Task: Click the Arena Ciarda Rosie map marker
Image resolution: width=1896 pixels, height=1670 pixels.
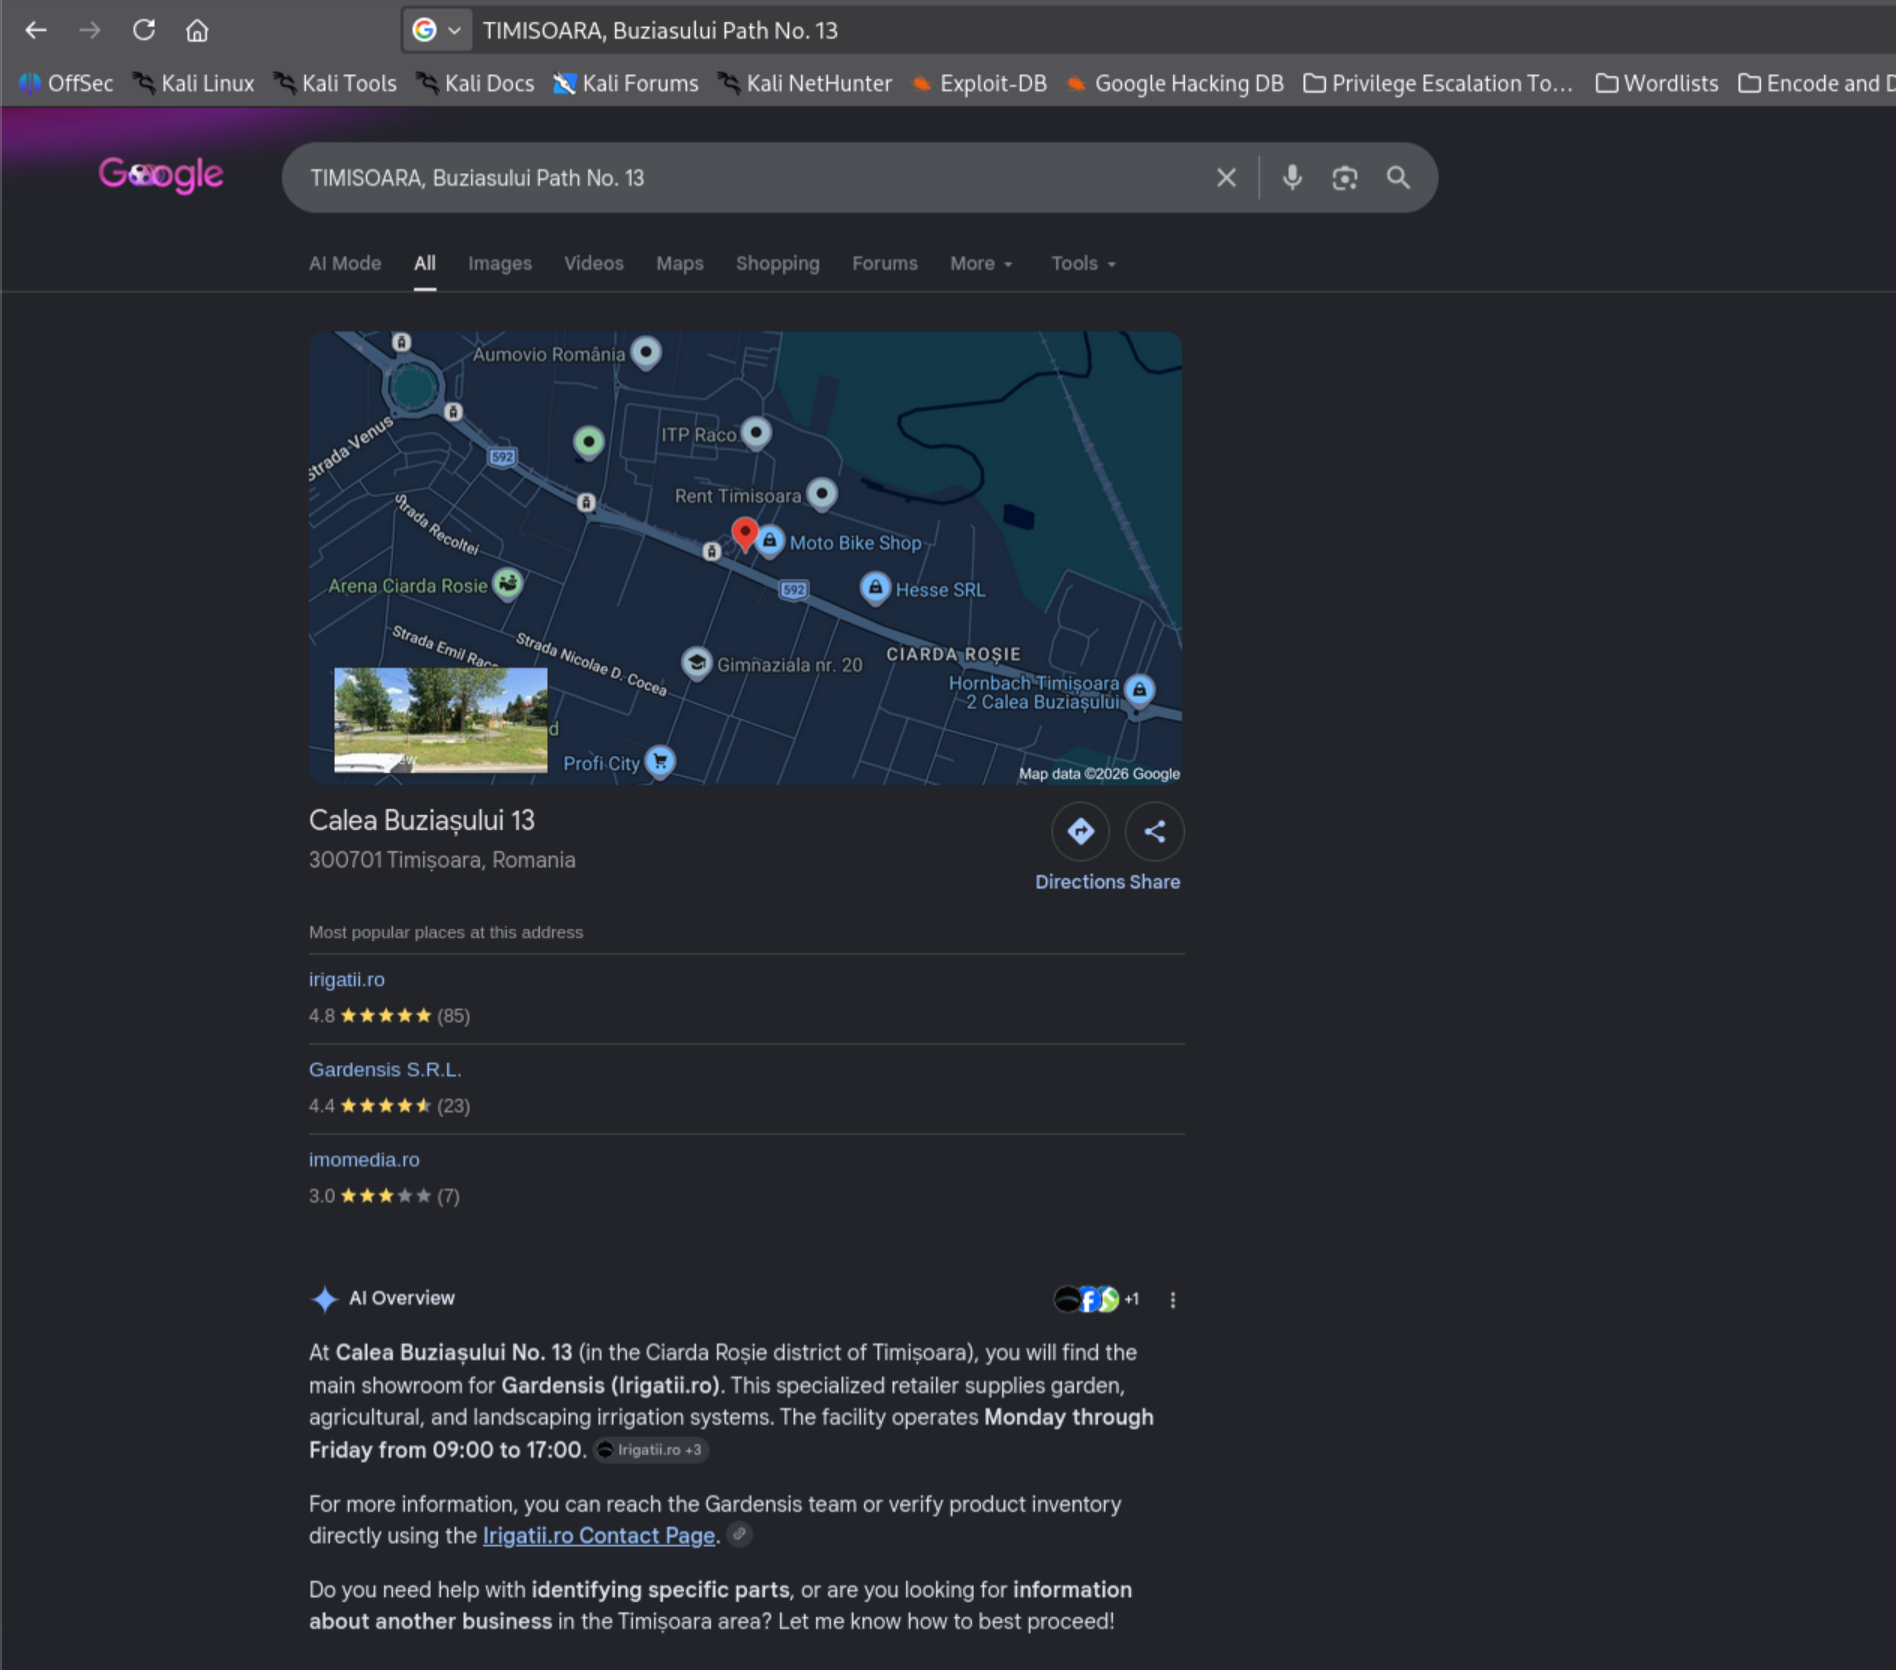Action: (508, 583)
